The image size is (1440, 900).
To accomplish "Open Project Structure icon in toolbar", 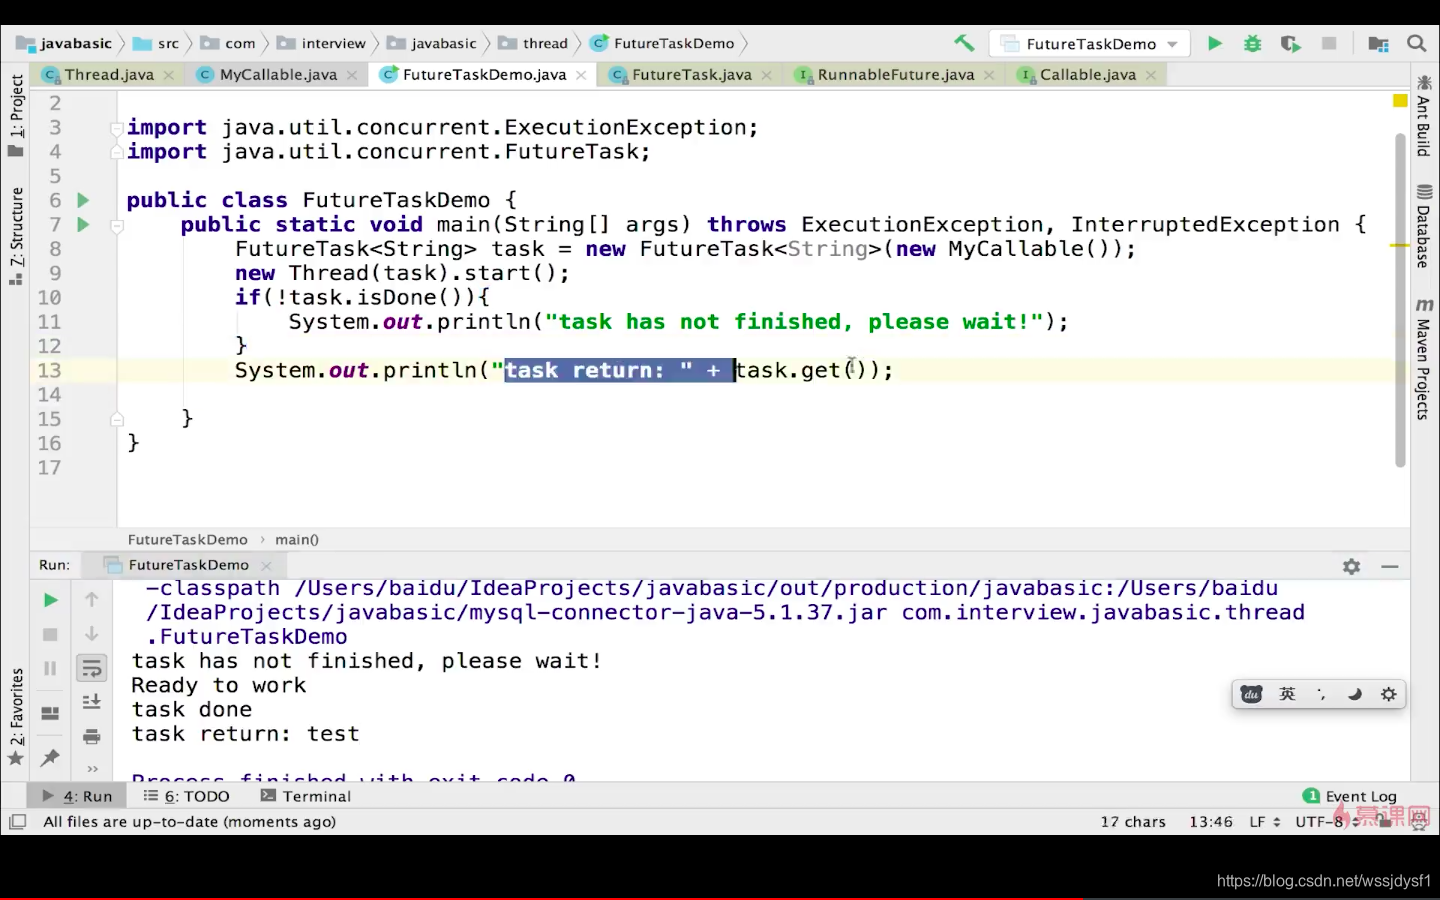I will 1378,43.
